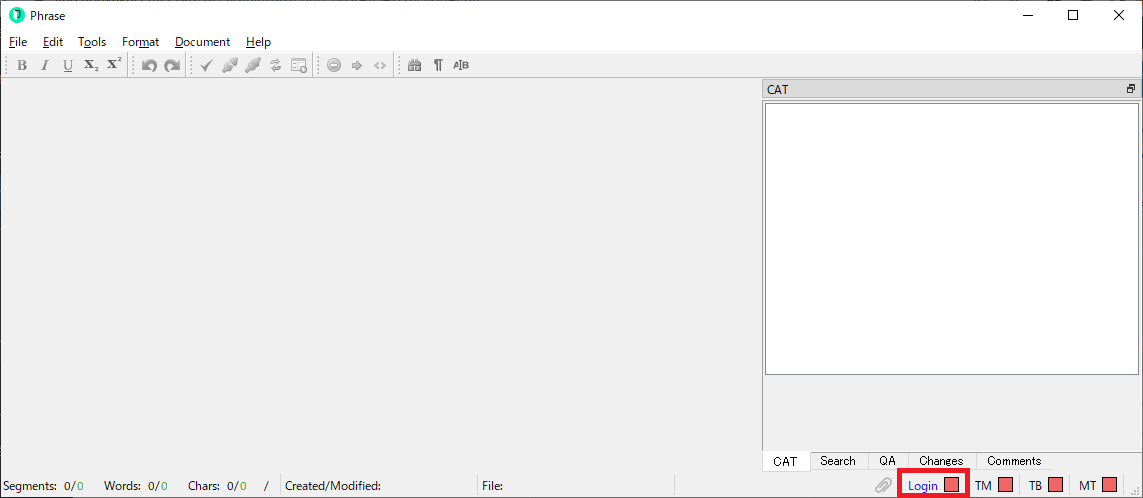Click the red MT status square
The width and height of the screenshot is (1143, 498).
coord(1109,485)
